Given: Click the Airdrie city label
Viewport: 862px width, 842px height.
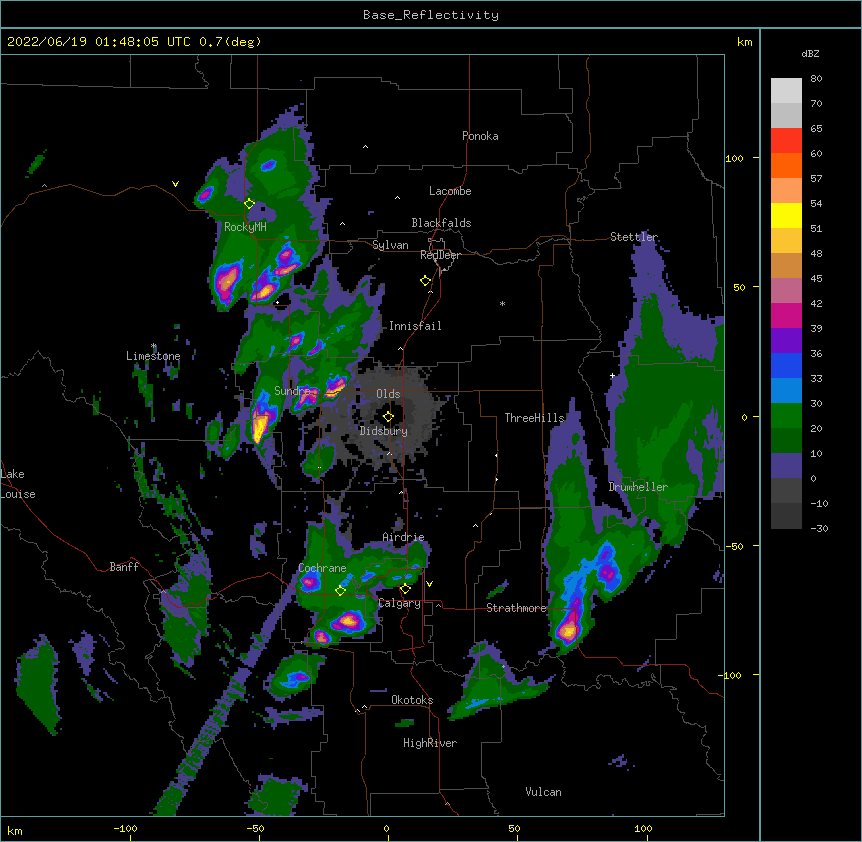Looking at the screenshot, I should click(x=403, y=537).
